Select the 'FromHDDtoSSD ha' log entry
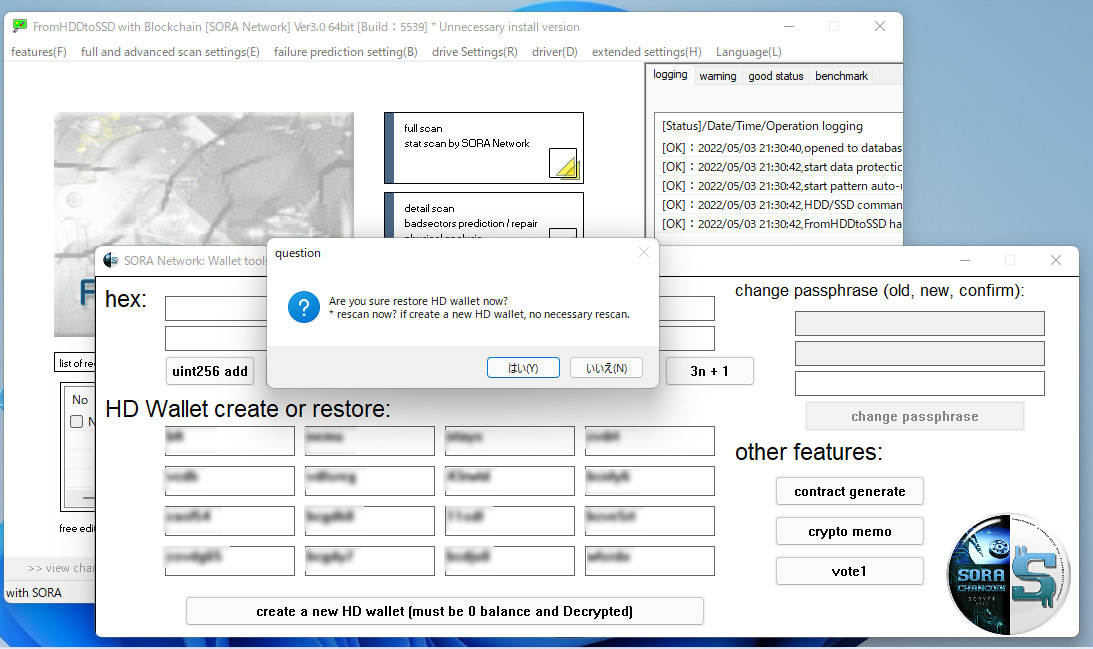 click(782, 223)
